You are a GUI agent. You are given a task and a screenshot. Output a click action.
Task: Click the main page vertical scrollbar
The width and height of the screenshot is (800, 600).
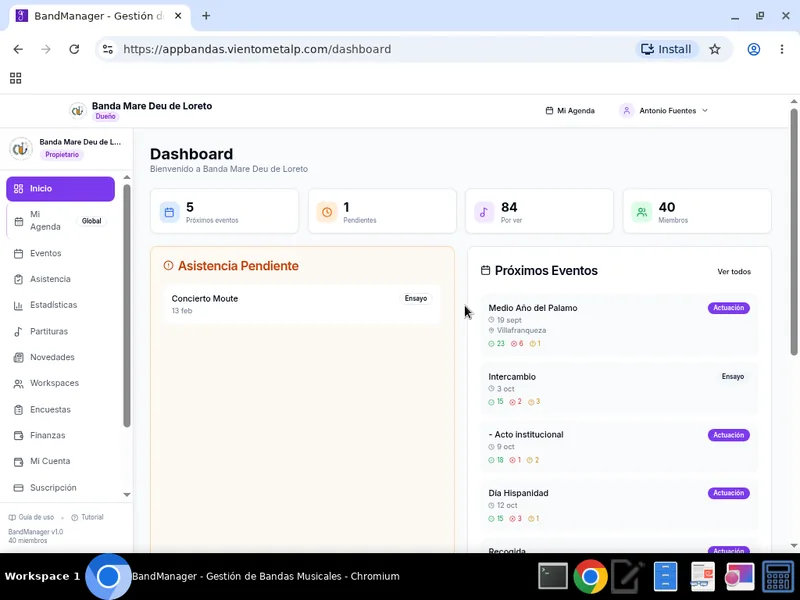(x=793, y=232)
